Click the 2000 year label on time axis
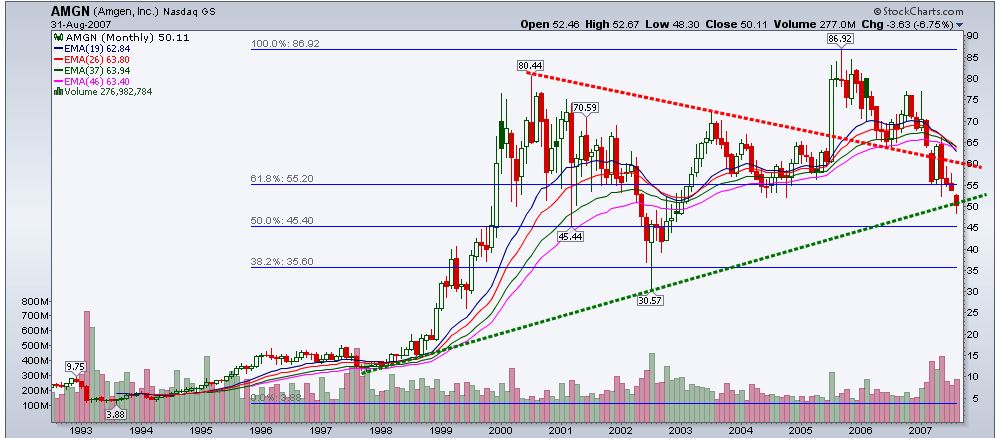The height and width of the screenshot is (438, 996). pos(499,430)
